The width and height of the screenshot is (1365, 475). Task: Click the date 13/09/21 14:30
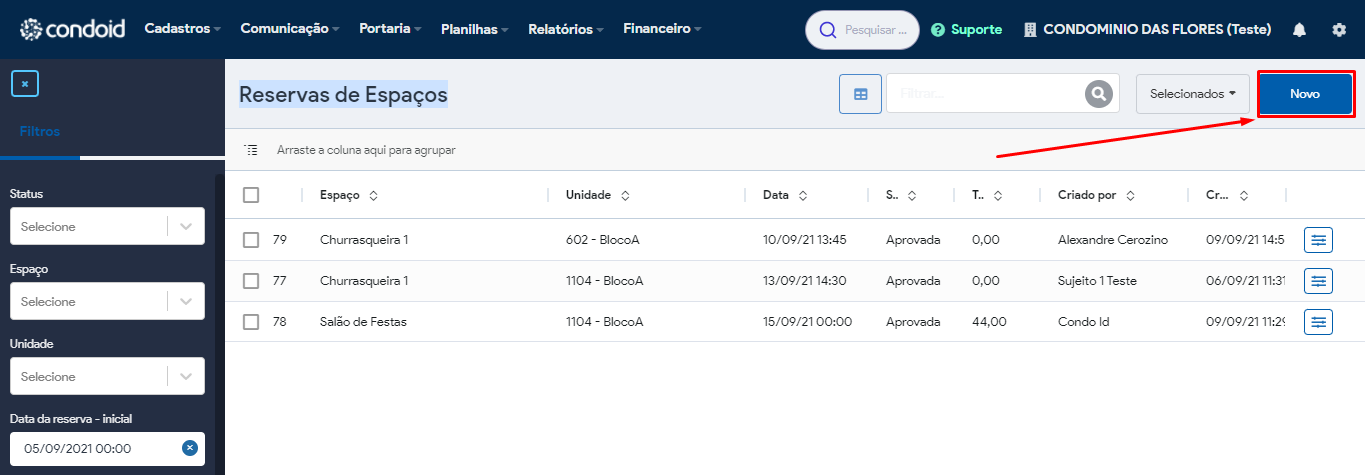click(x=804, y=281)
